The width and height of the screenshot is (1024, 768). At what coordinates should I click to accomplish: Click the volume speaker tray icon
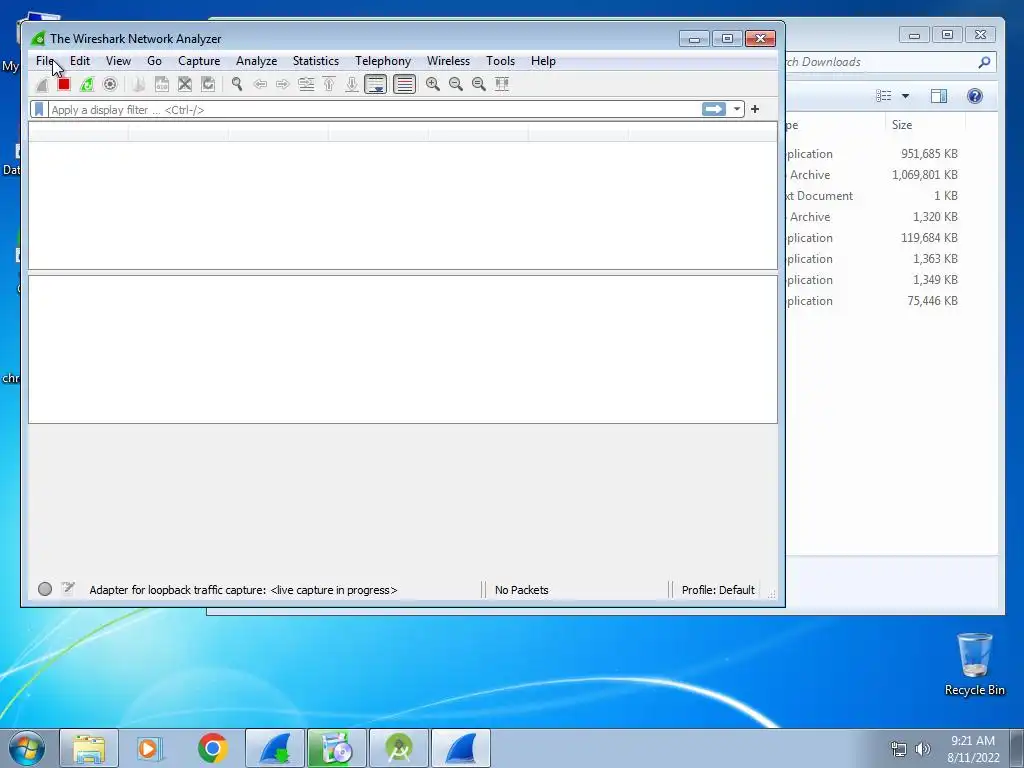click(923, 749)
